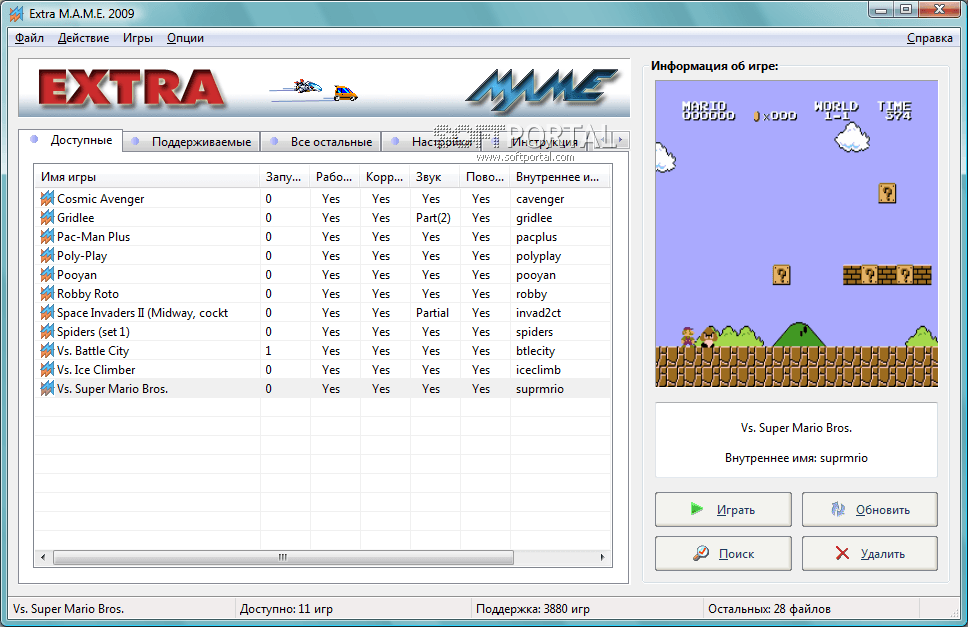Click the right arrow of horizontal scrollbar
968x627 pixels.
(603, 557)
